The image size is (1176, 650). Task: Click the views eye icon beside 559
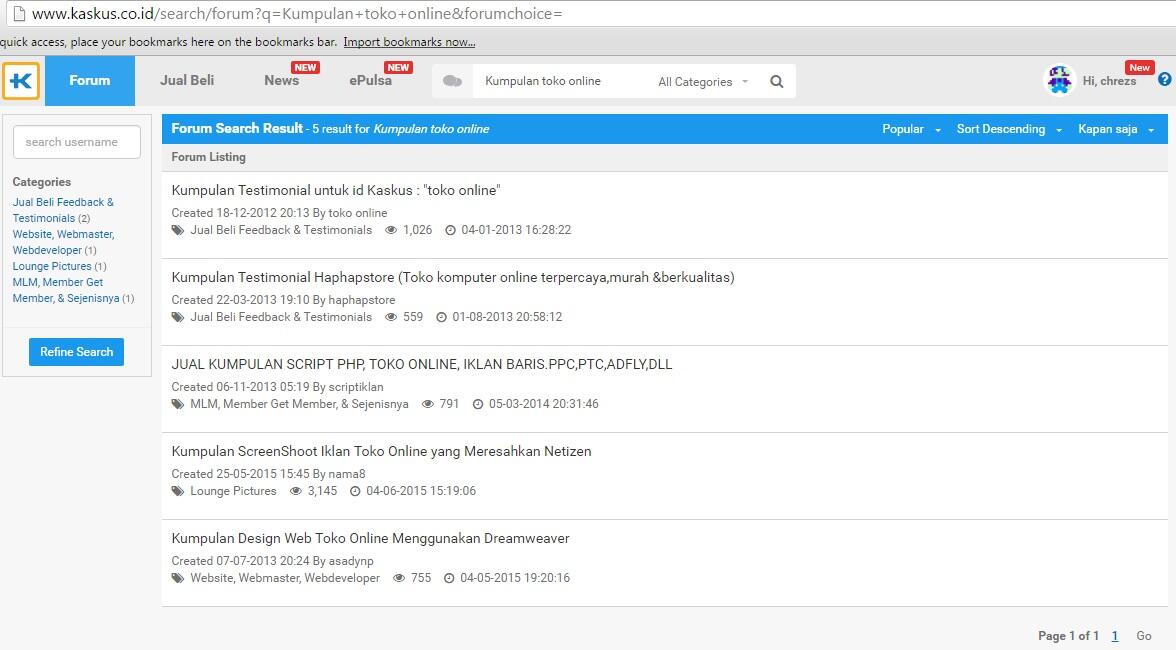[x=391, y=317]
